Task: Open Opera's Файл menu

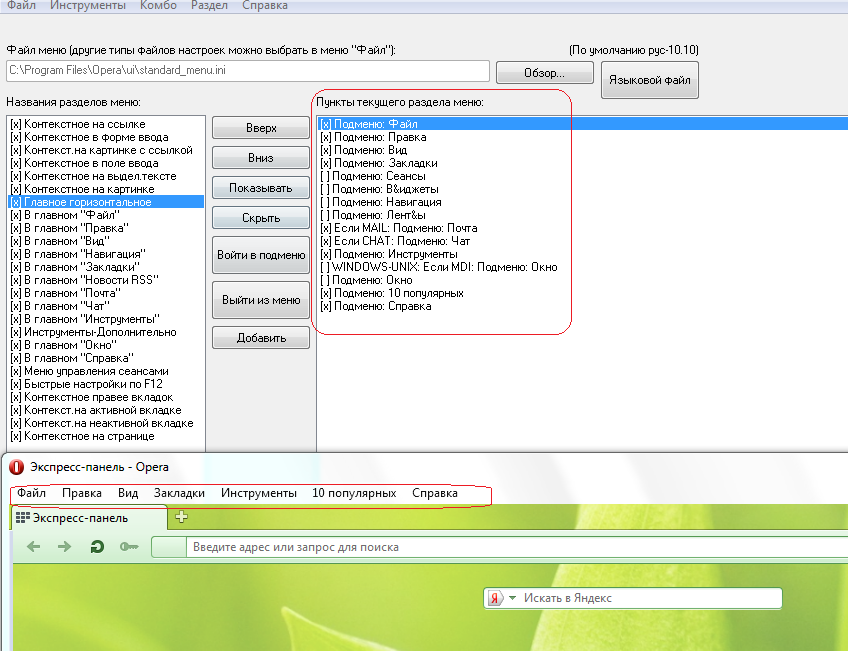Action: pyautogui.click(x=31, y=493)
